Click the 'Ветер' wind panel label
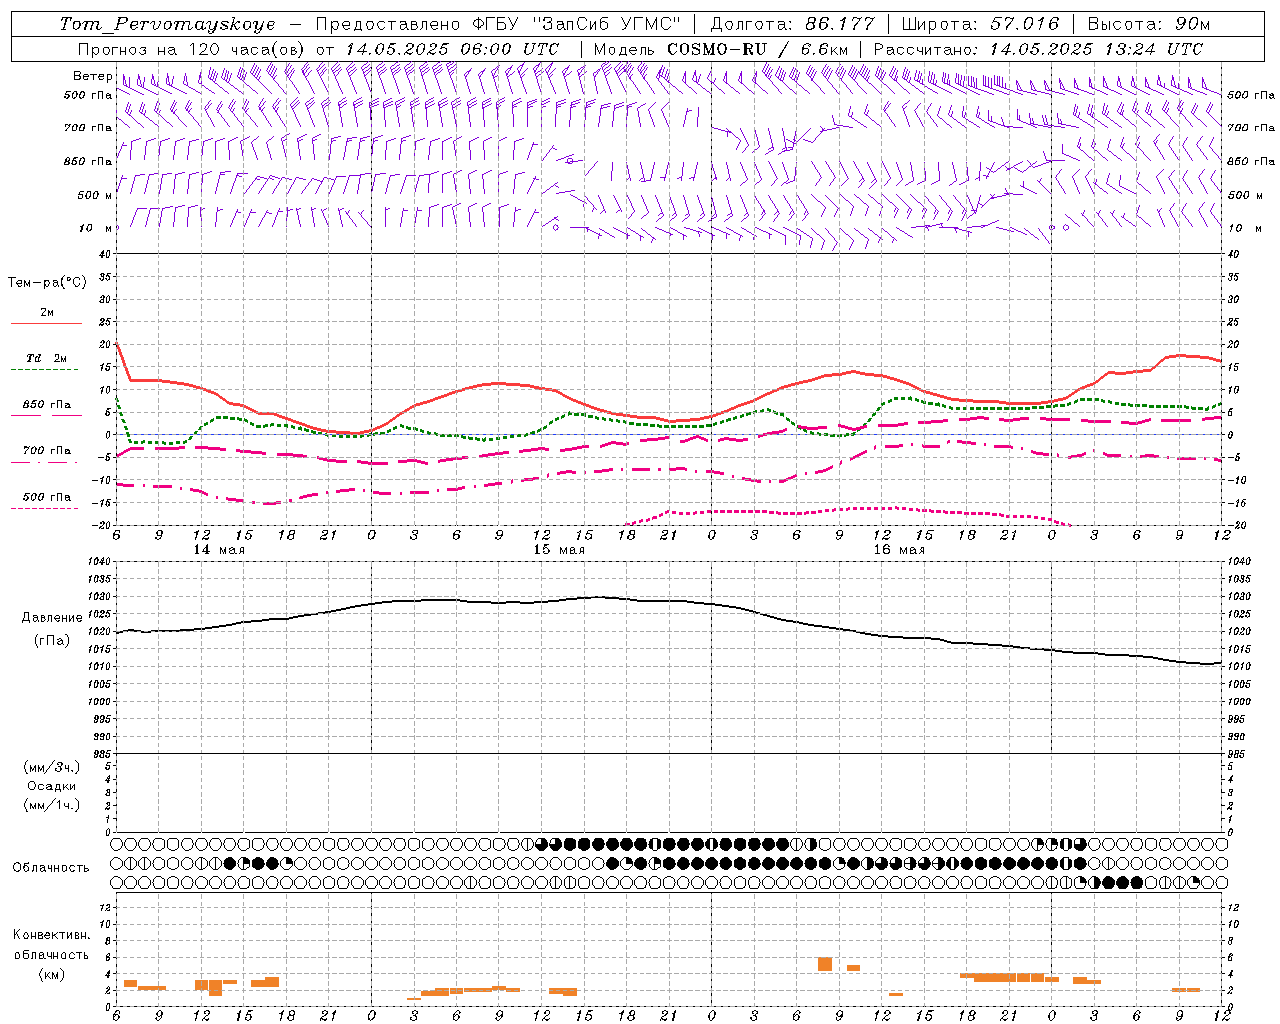Image resolution: width=1280 pixels, height=1024 pixels. click(92, 76)
